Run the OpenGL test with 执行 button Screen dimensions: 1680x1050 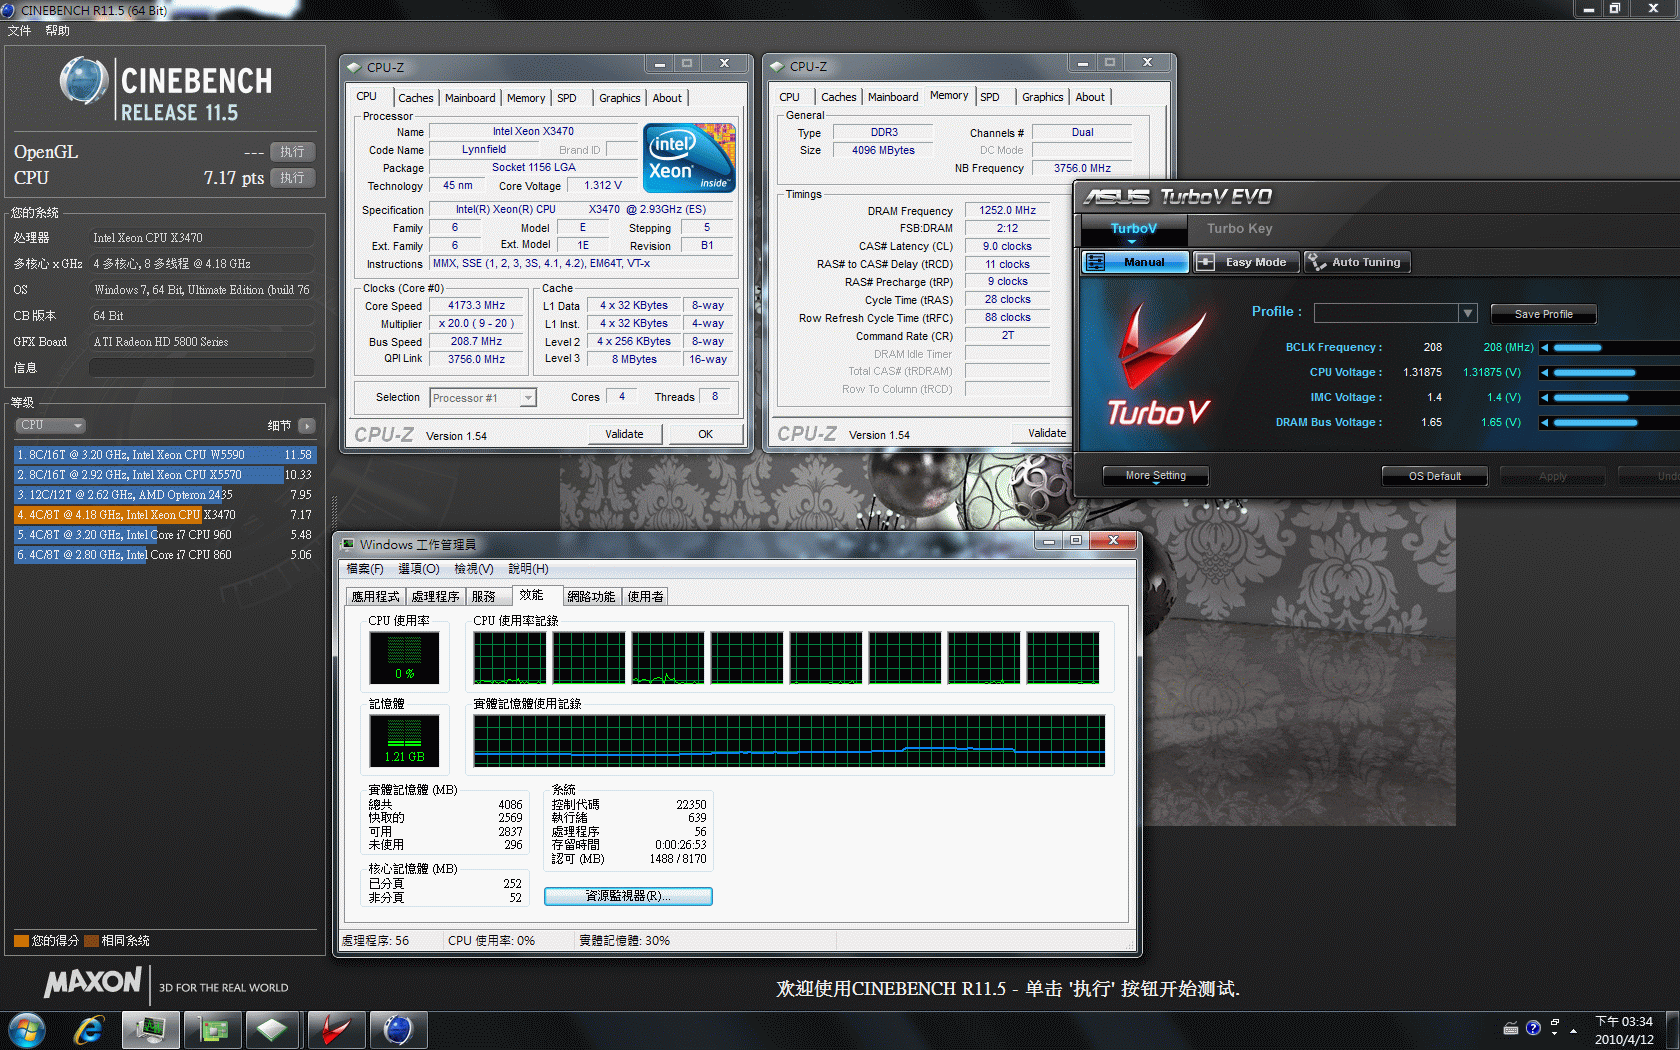(x=292, y=152)
